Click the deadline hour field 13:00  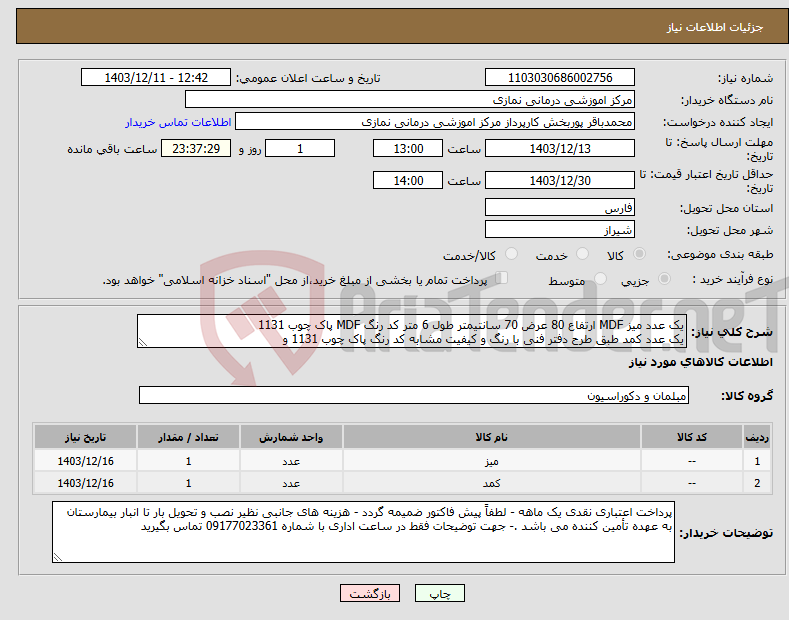408,148
